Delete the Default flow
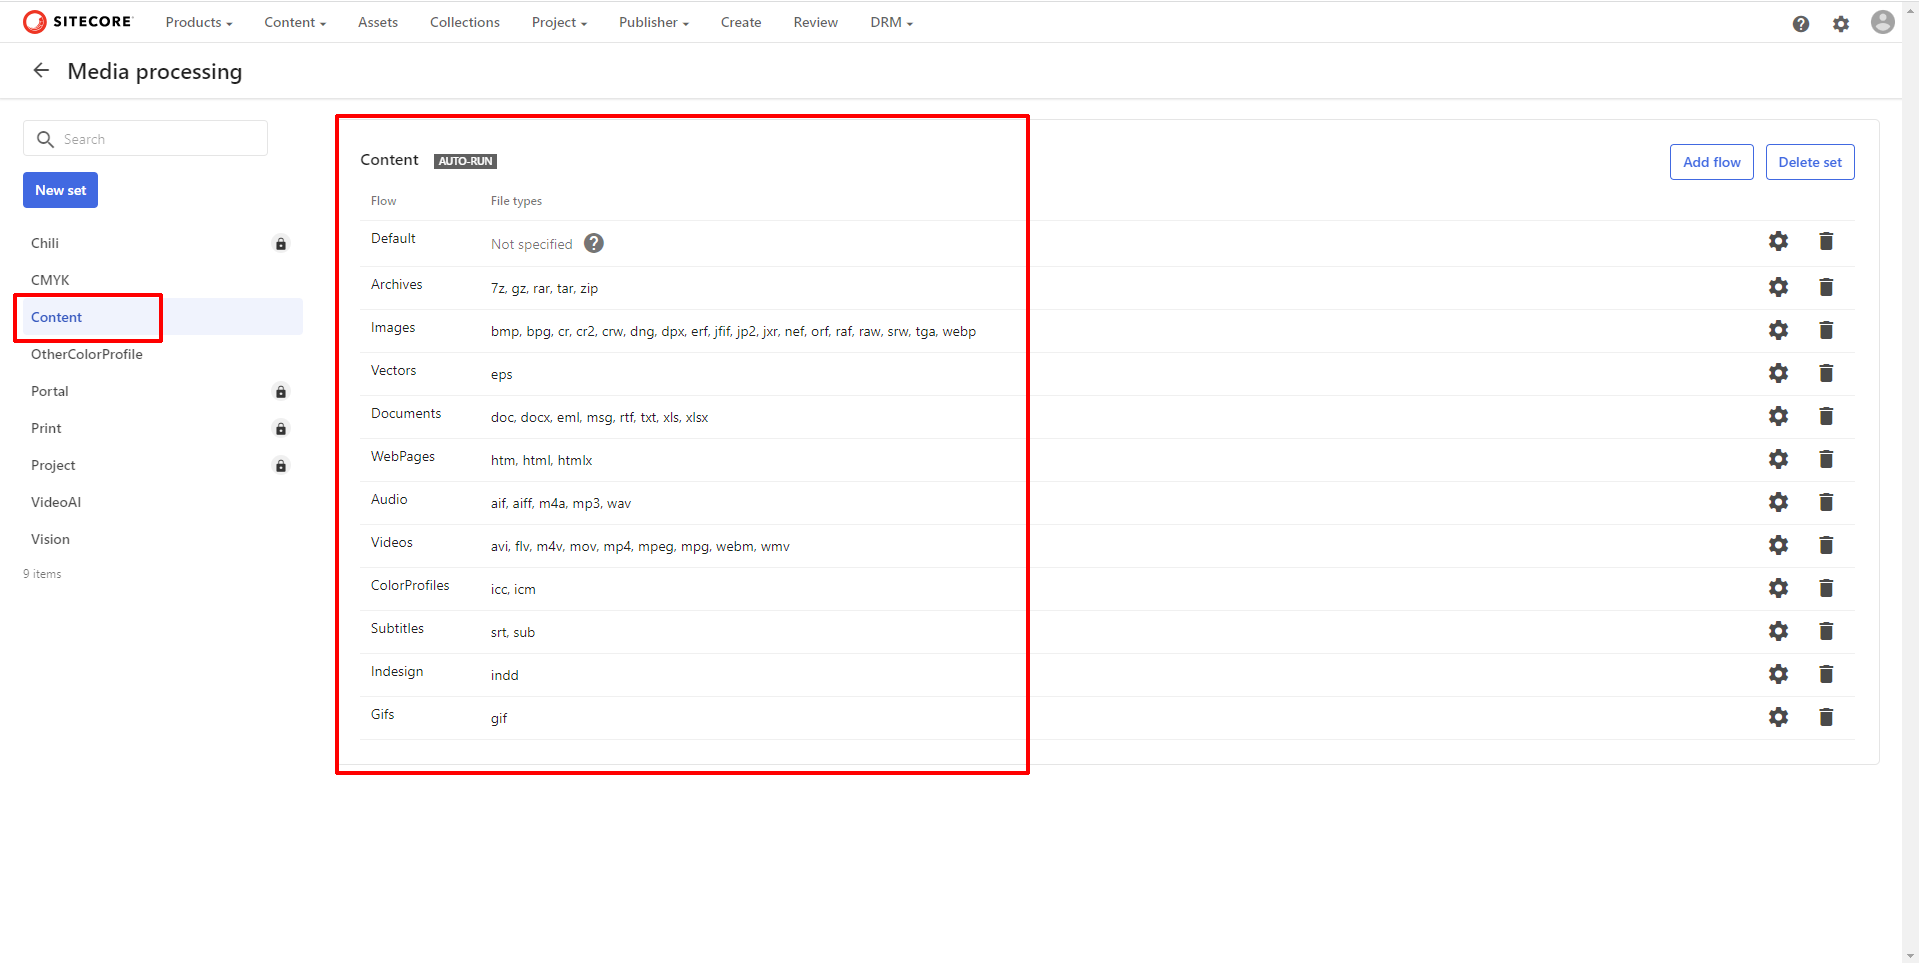 [x=1826, y=241]
